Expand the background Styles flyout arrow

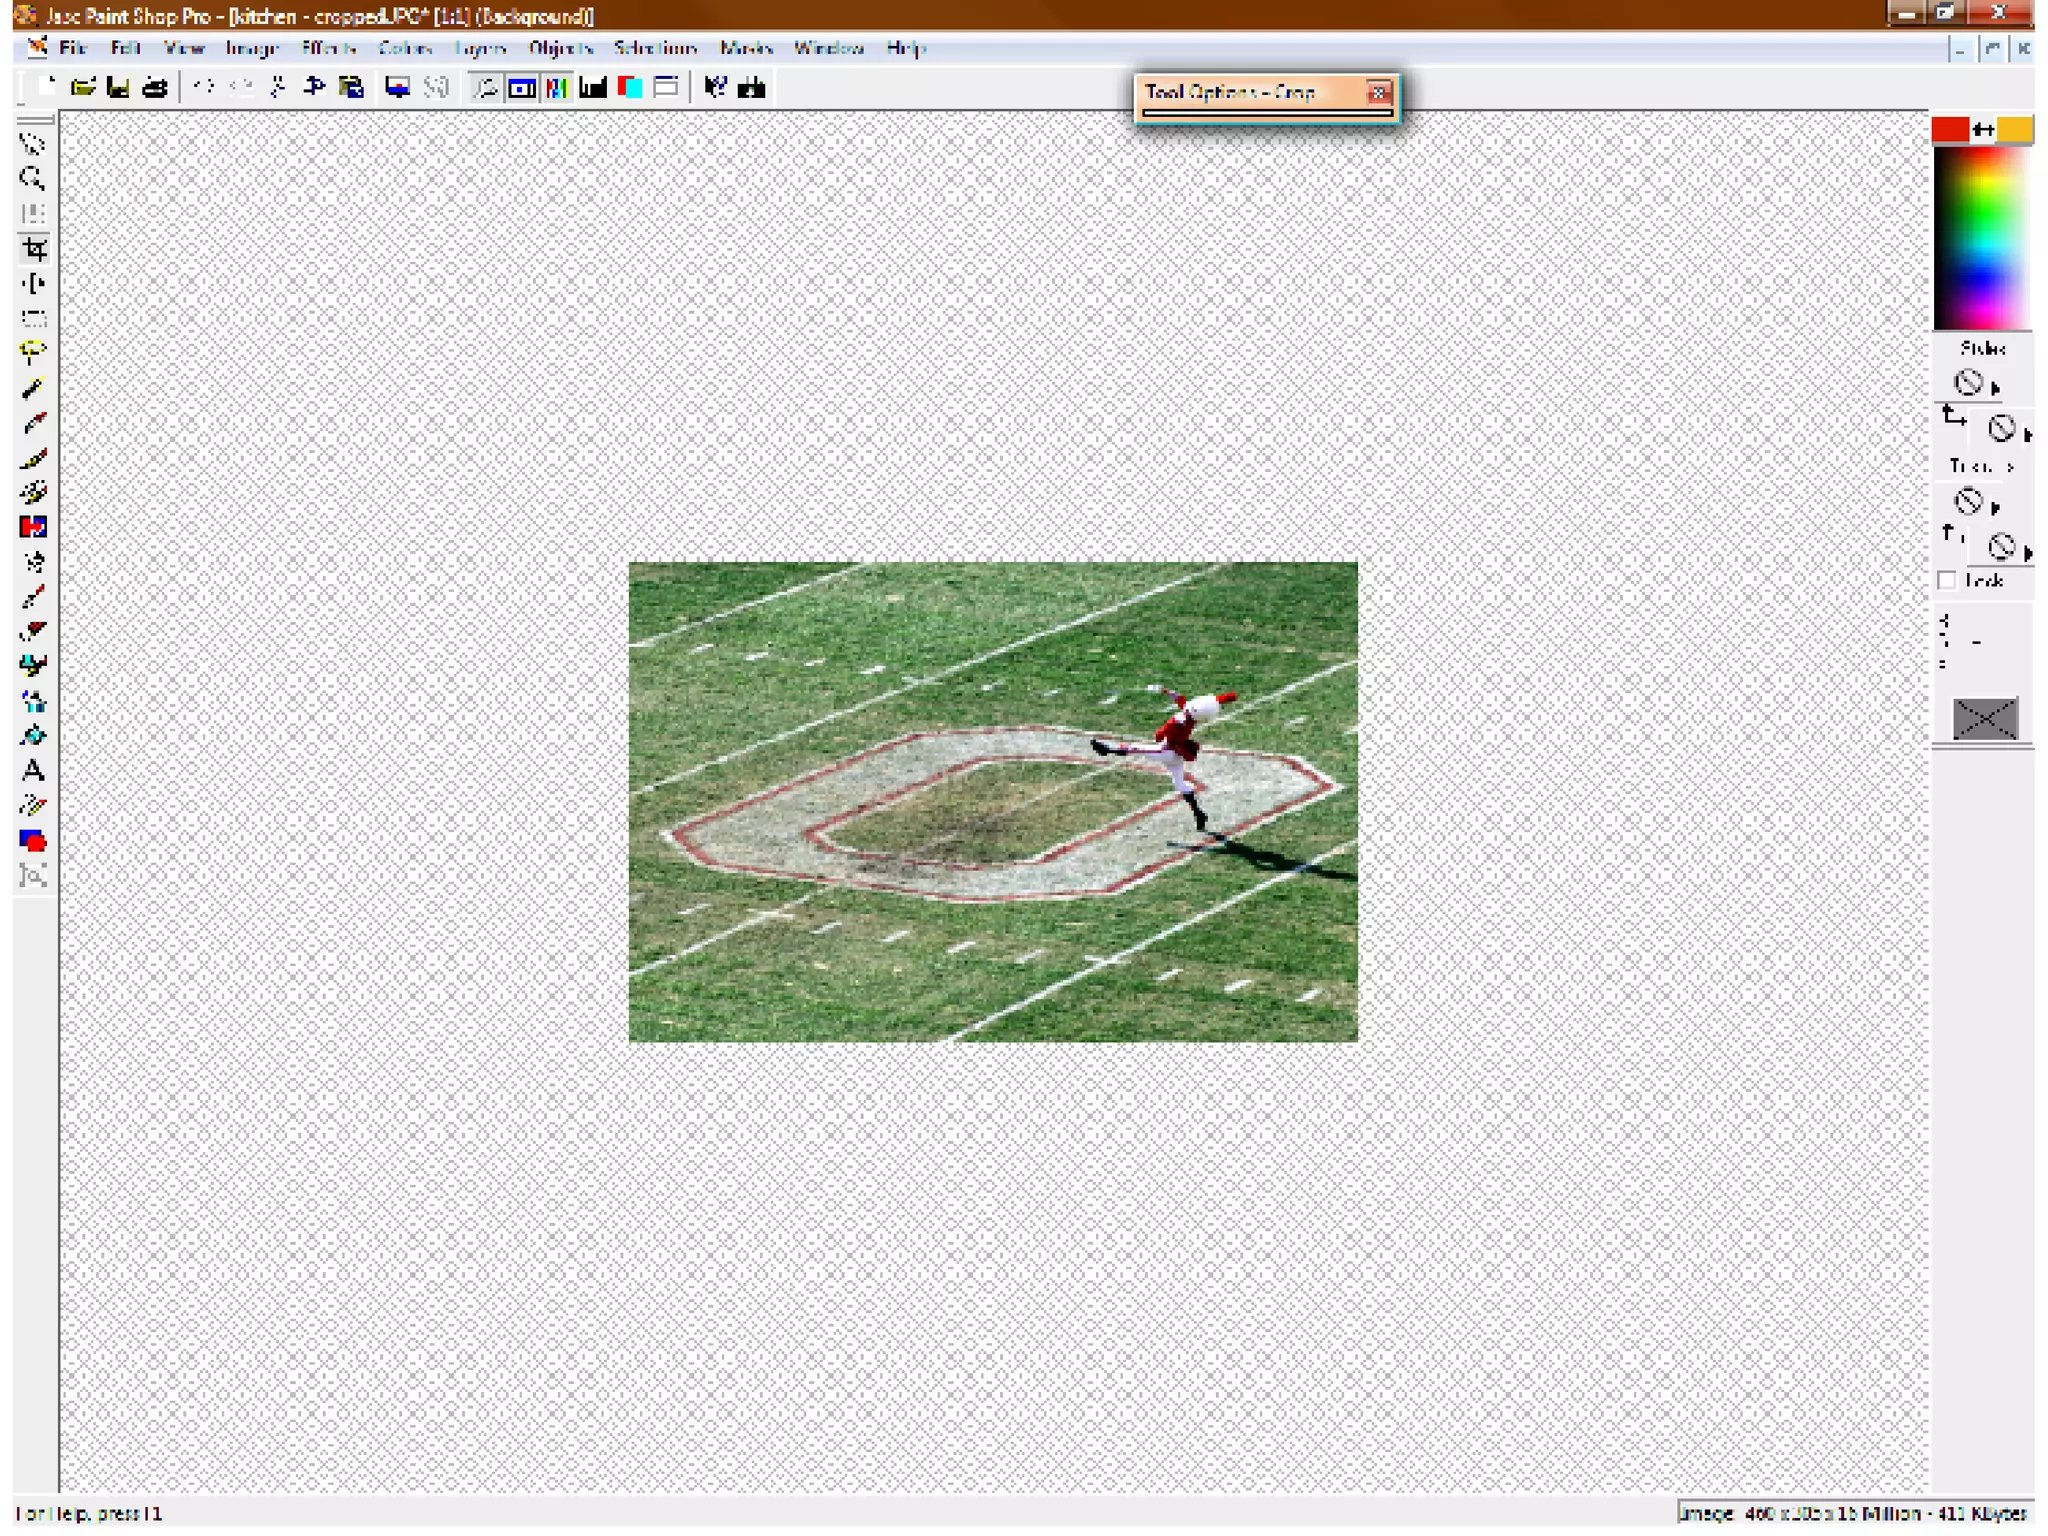2027,434
